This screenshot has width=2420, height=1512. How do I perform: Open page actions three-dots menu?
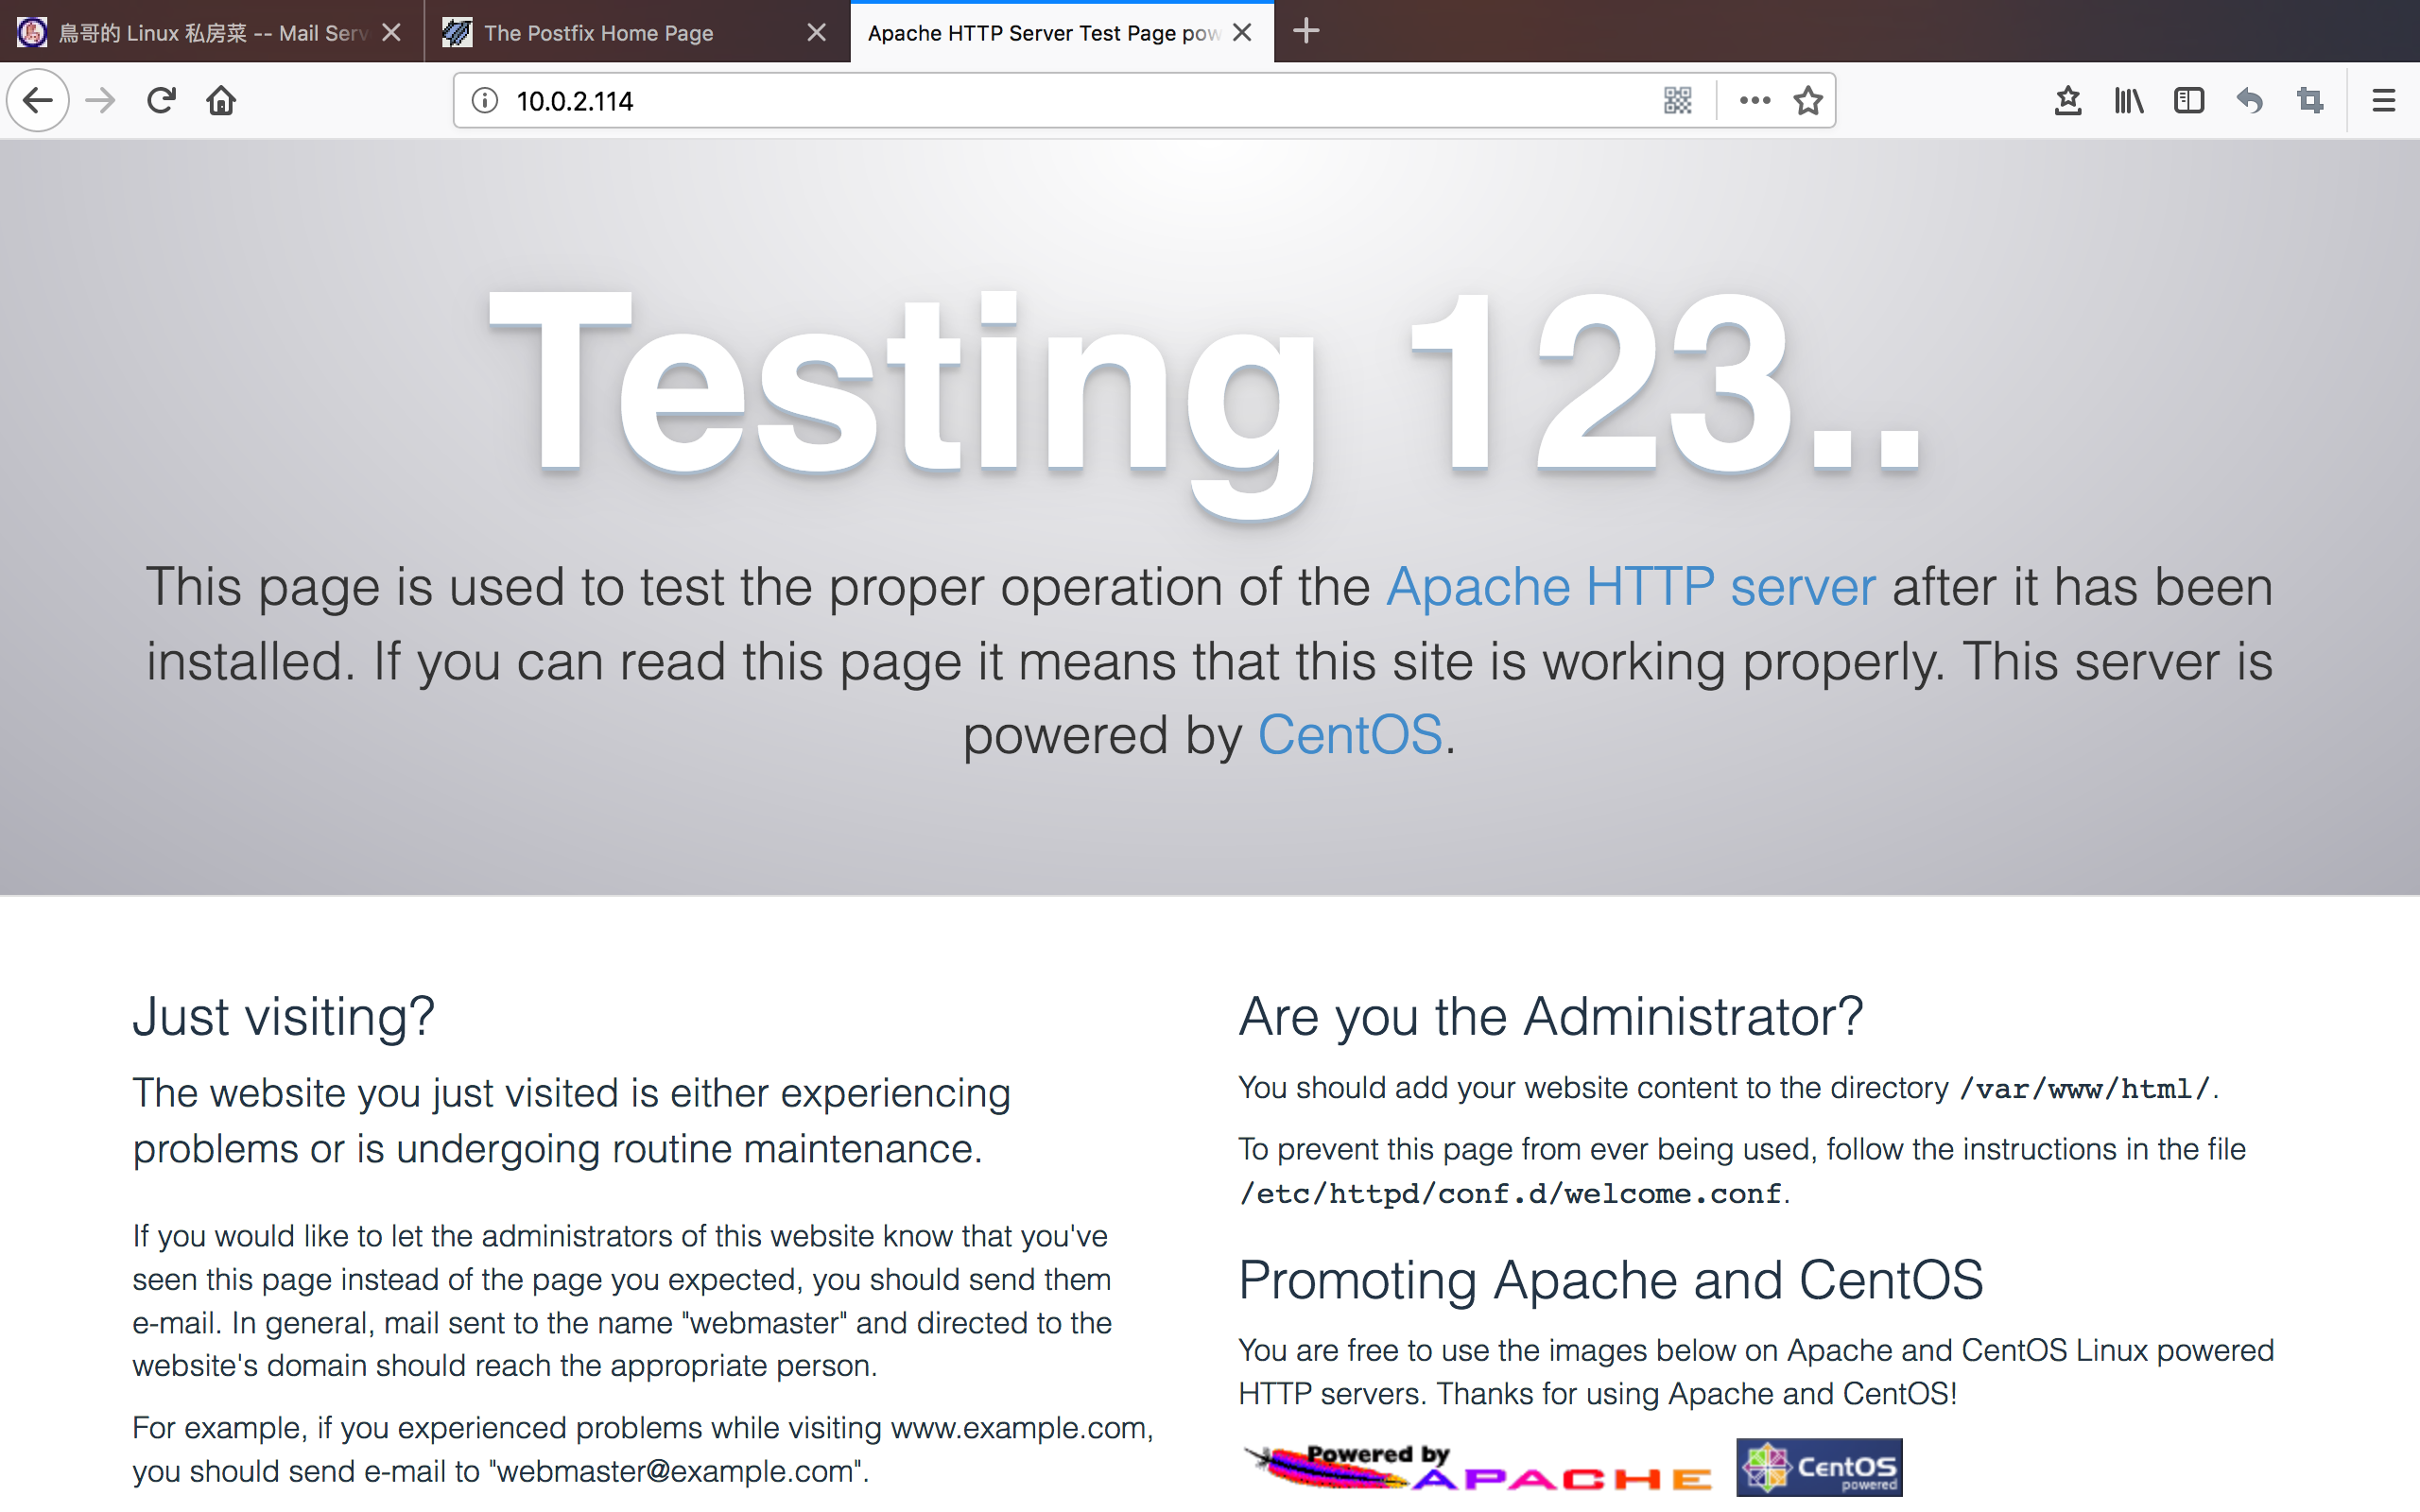tap(1754, 100)
